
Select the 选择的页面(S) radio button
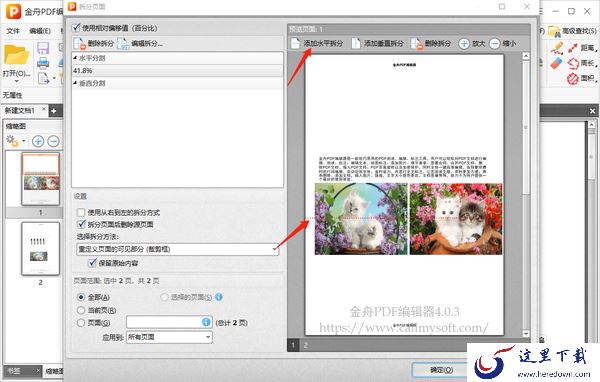point(164,297)
